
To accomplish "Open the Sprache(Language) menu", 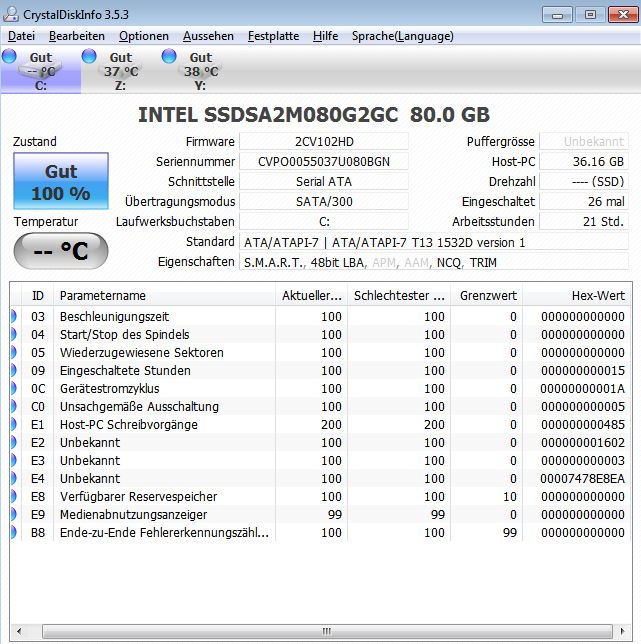I will pos(402,36).
